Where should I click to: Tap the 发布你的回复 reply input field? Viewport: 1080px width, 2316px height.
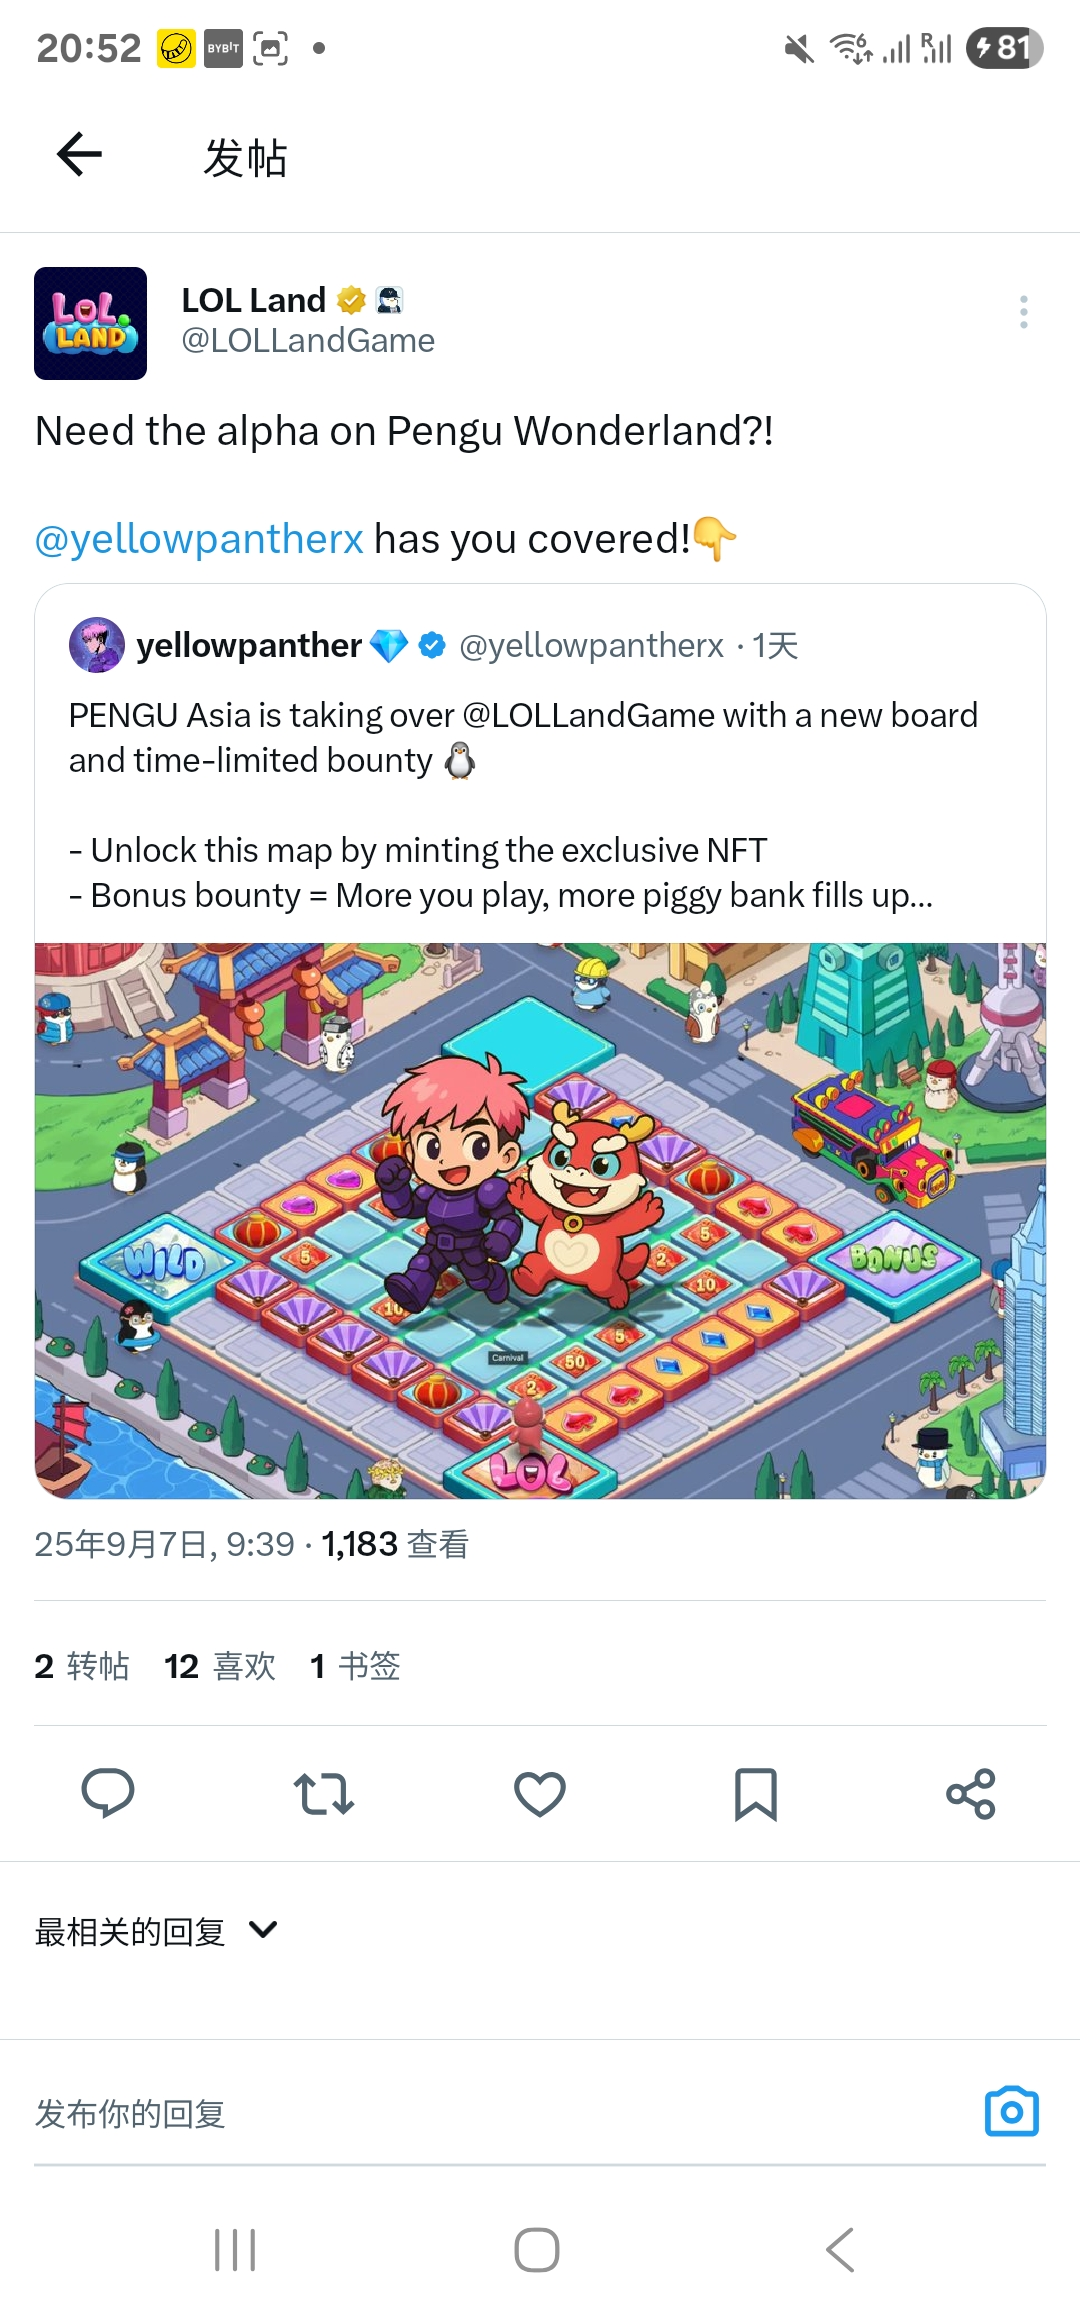point(500,2113)
